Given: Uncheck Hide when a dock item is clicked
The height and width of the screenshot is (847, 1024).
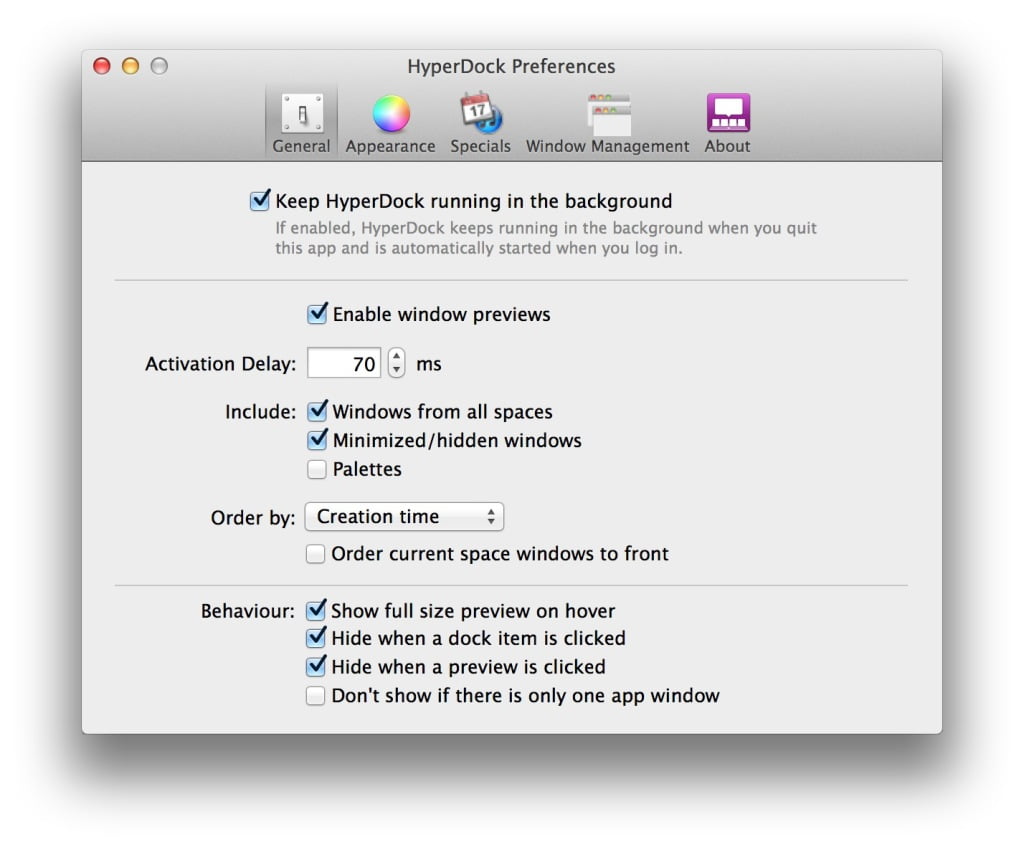Looking at the screenshot, I should (316, 637).
